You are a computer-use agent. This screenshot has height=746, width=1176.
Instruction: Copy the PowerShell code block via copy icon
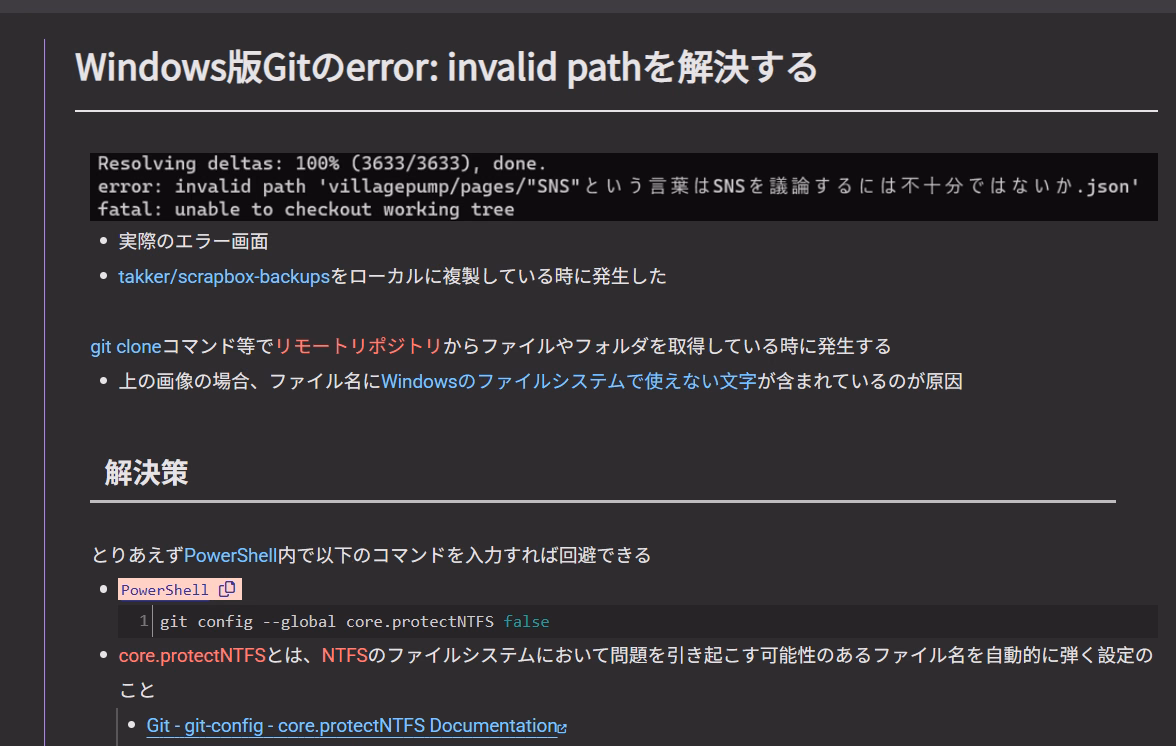coord(227,589)
